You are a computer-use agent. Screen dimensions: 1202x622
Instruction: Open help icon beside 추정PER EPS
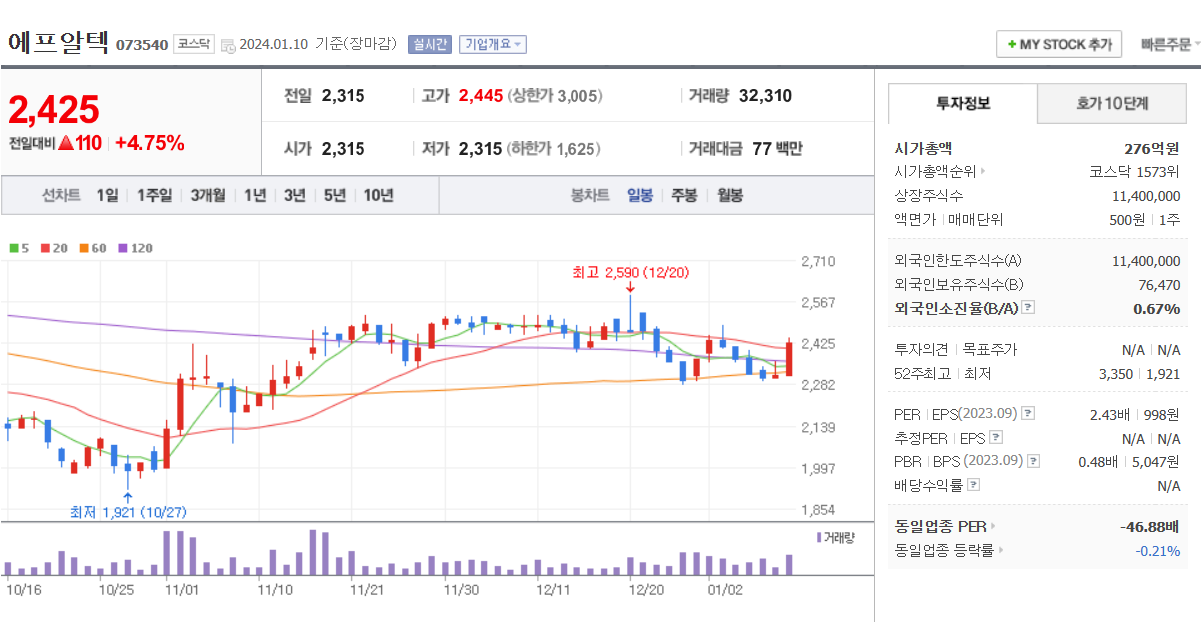tap(995, 438)
